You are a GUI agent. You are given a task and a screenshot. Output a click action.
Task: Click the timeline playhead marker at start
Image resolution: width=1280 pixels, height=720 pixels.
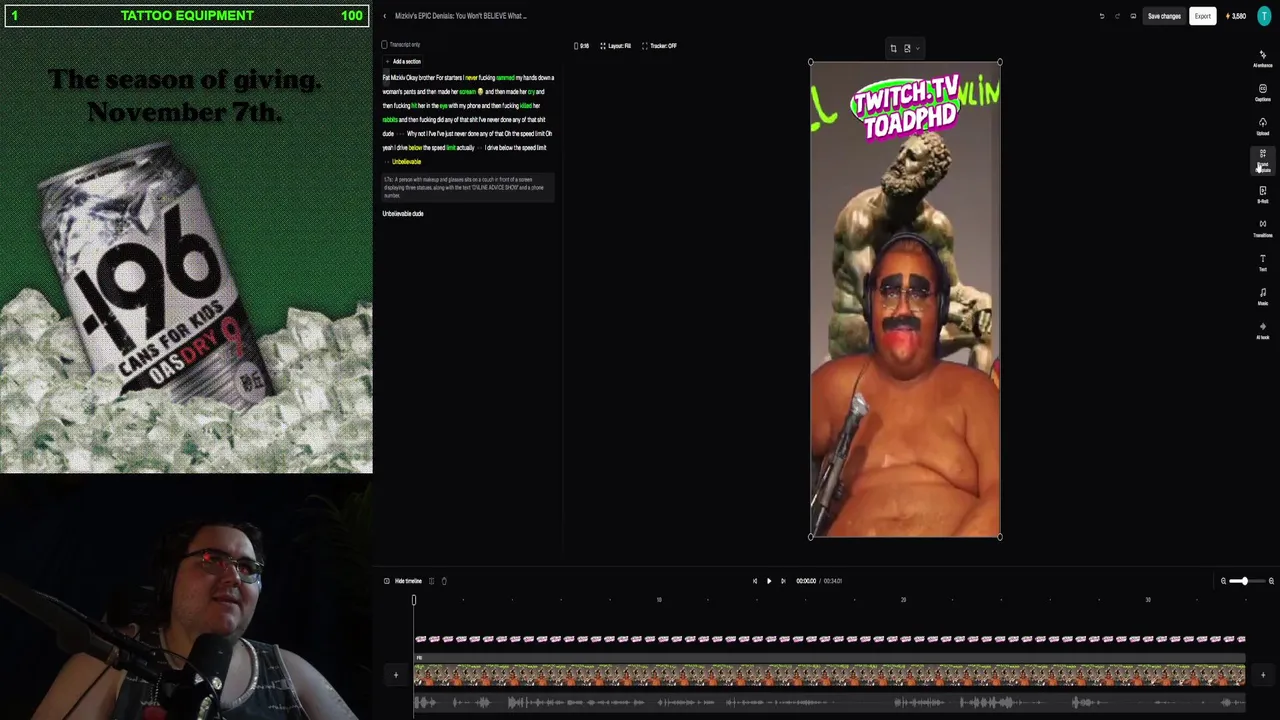[x=414, y=600]
